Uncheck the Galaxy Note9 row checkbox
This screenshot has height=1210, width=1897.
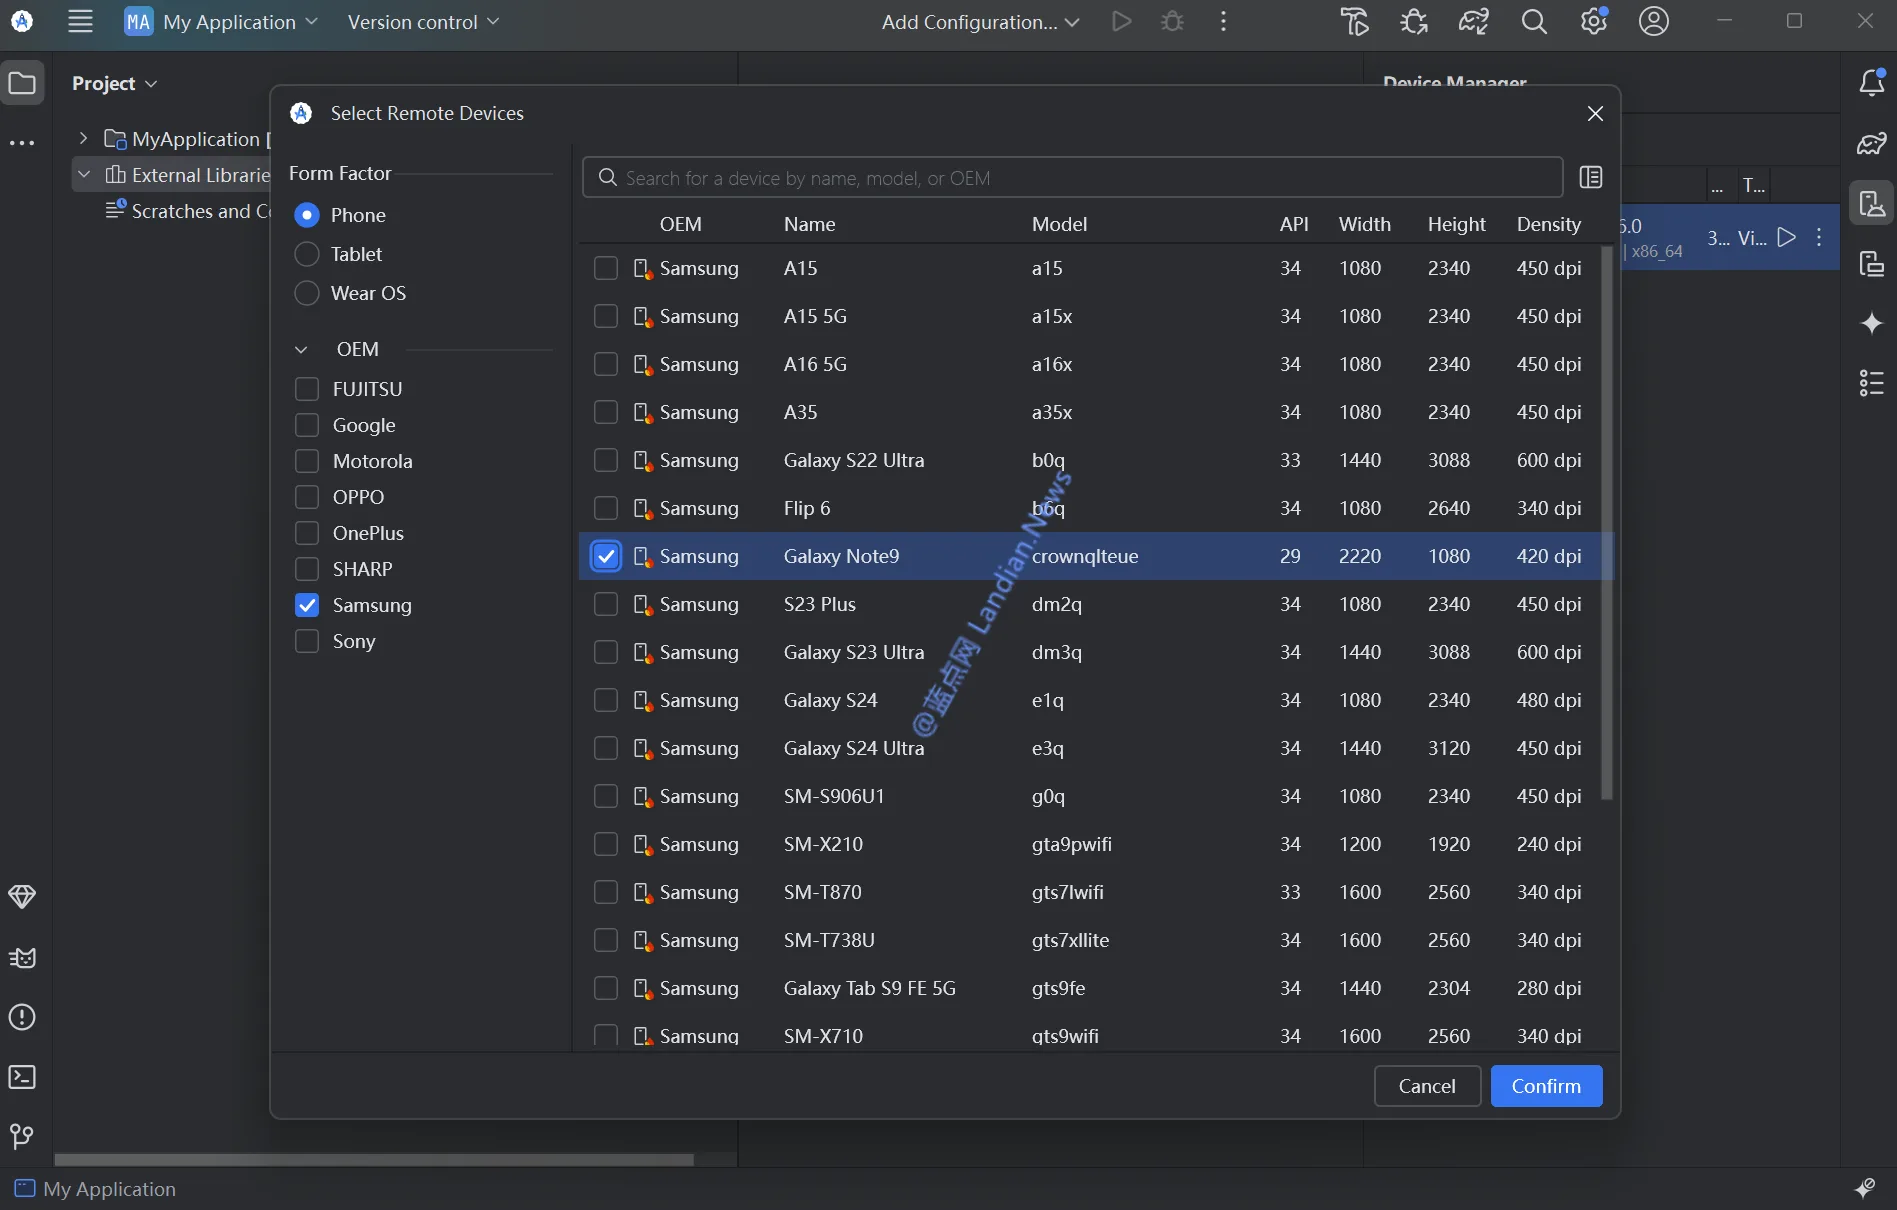click(606, 556)
